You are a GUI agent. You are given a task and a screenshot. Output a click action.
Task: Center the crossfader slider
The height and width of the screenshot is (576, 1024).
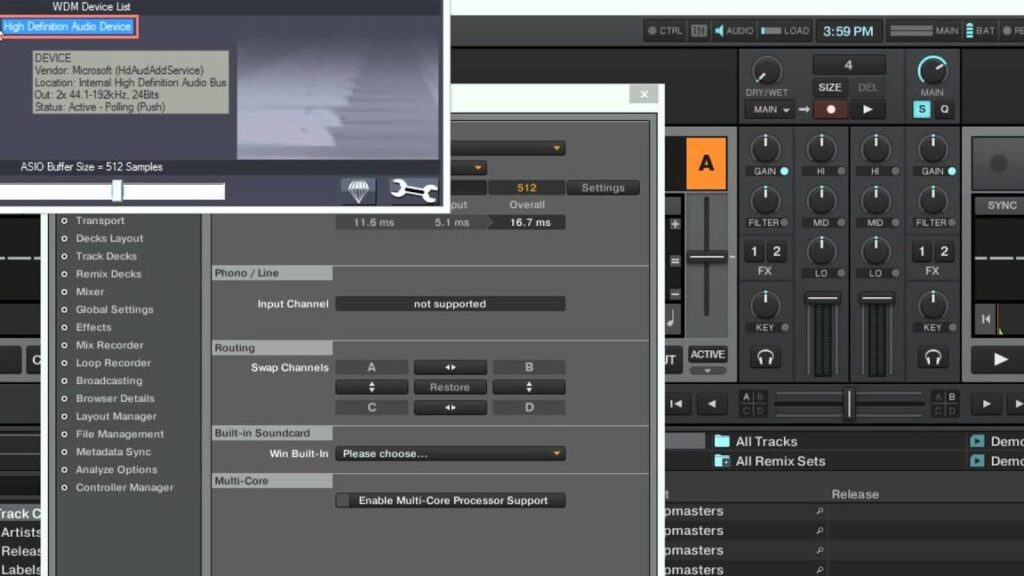849,402
